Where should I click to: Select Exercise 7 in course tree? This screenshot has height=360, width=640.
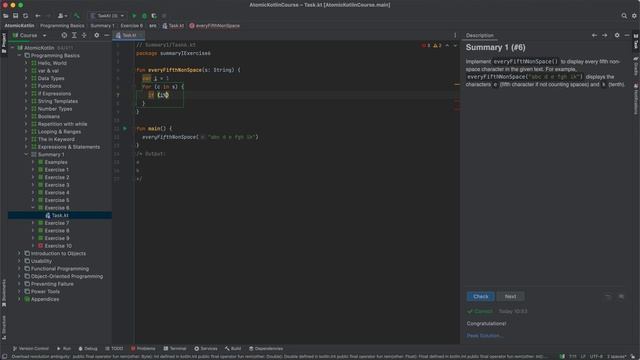pos(57,223)
